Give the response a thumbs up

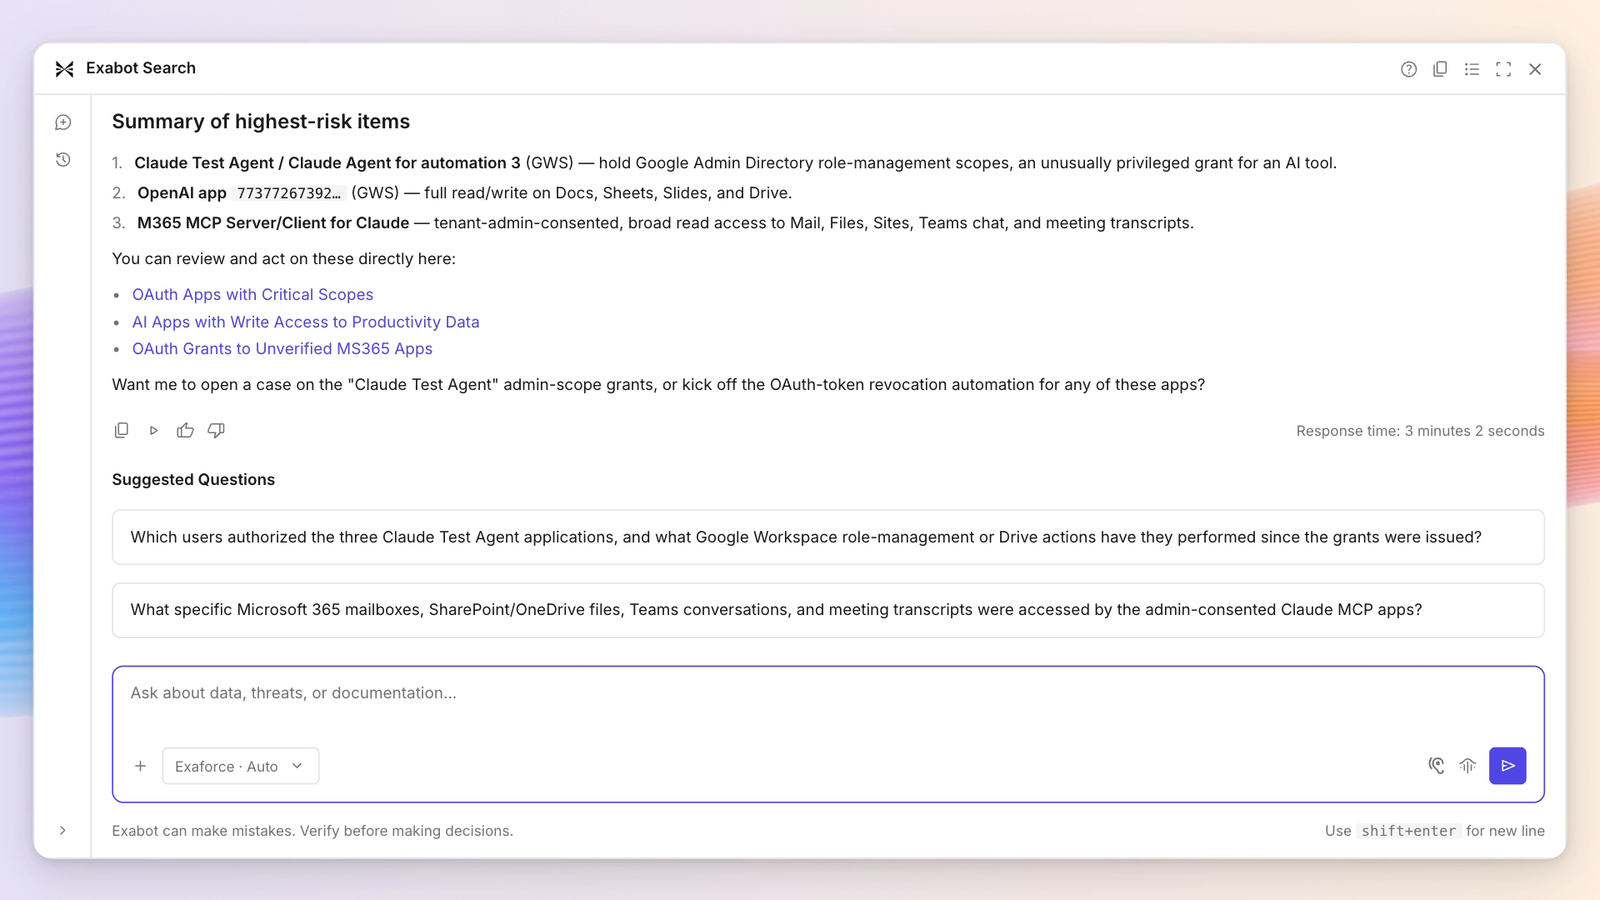[185, 430]
